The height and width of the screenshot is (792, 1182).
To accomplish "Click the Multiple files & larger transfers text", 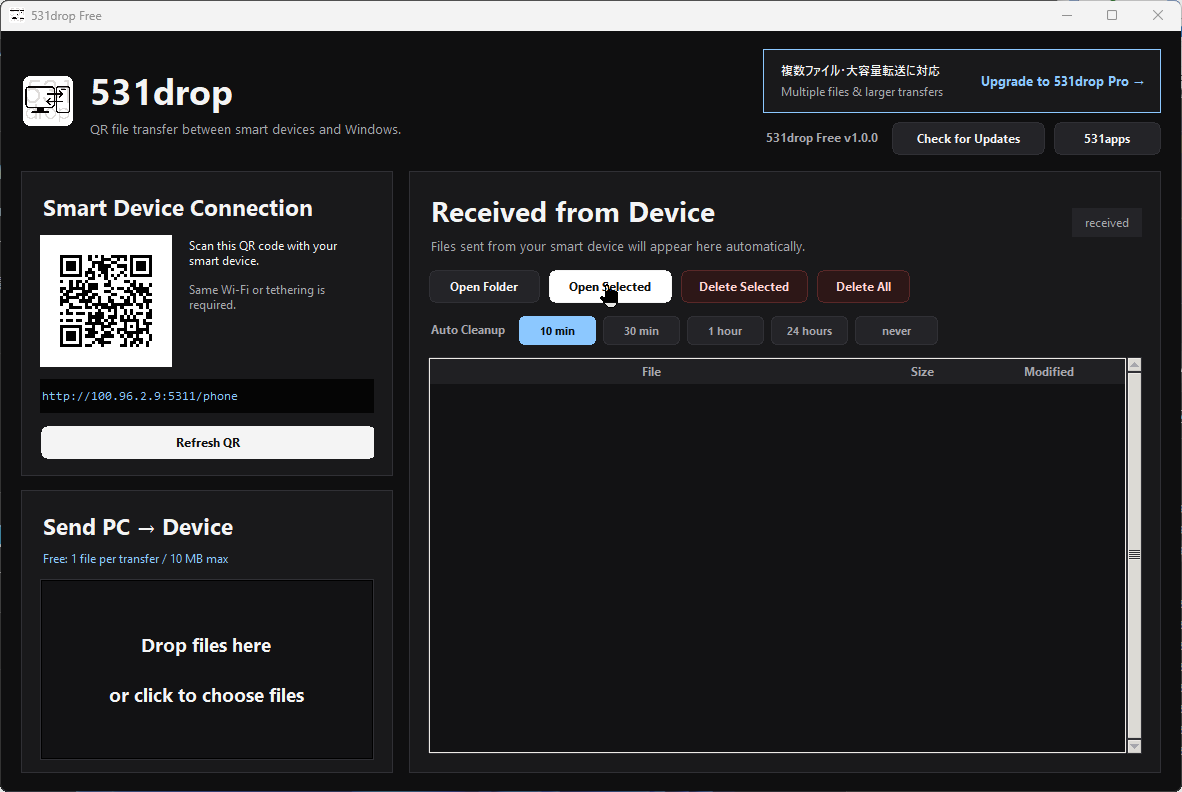I will [x=862, y=92].
